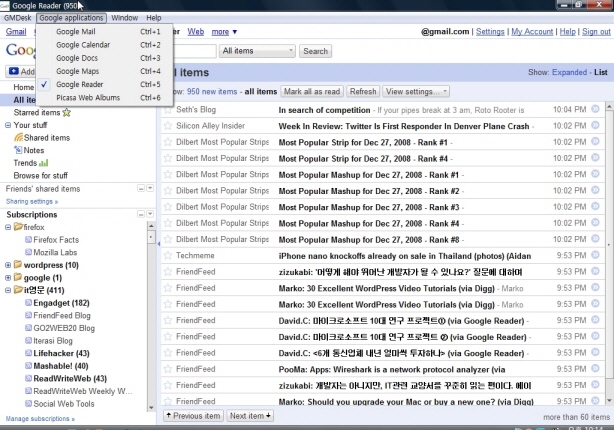
Task: Go to Previous item
Action: point(193,416)
